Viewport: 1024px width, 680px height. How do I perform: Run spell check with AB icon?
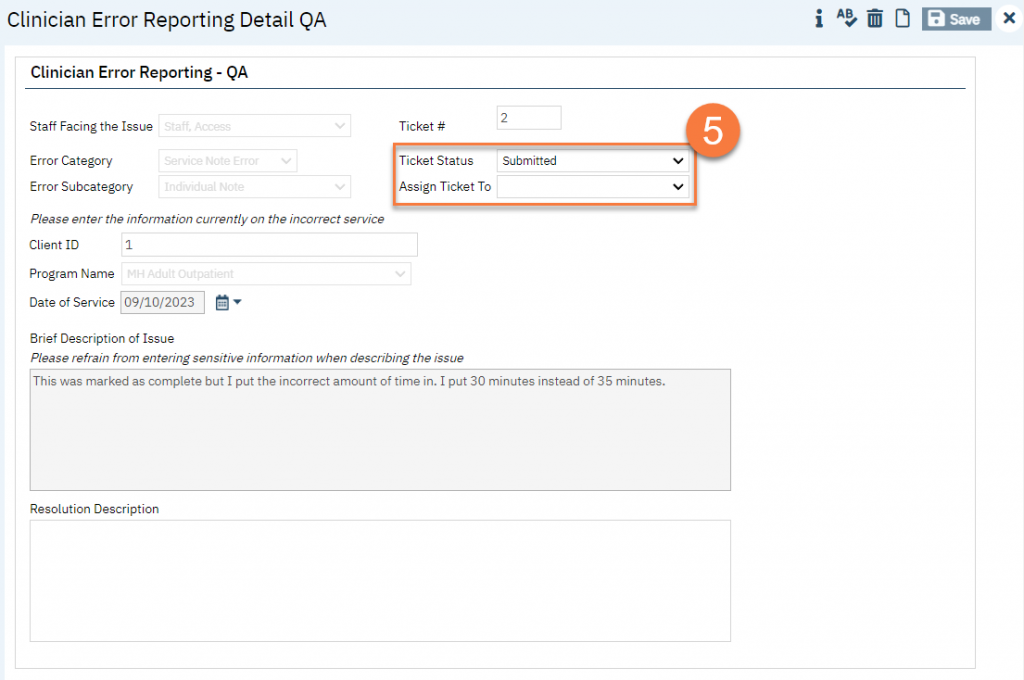tap(846, 19)
